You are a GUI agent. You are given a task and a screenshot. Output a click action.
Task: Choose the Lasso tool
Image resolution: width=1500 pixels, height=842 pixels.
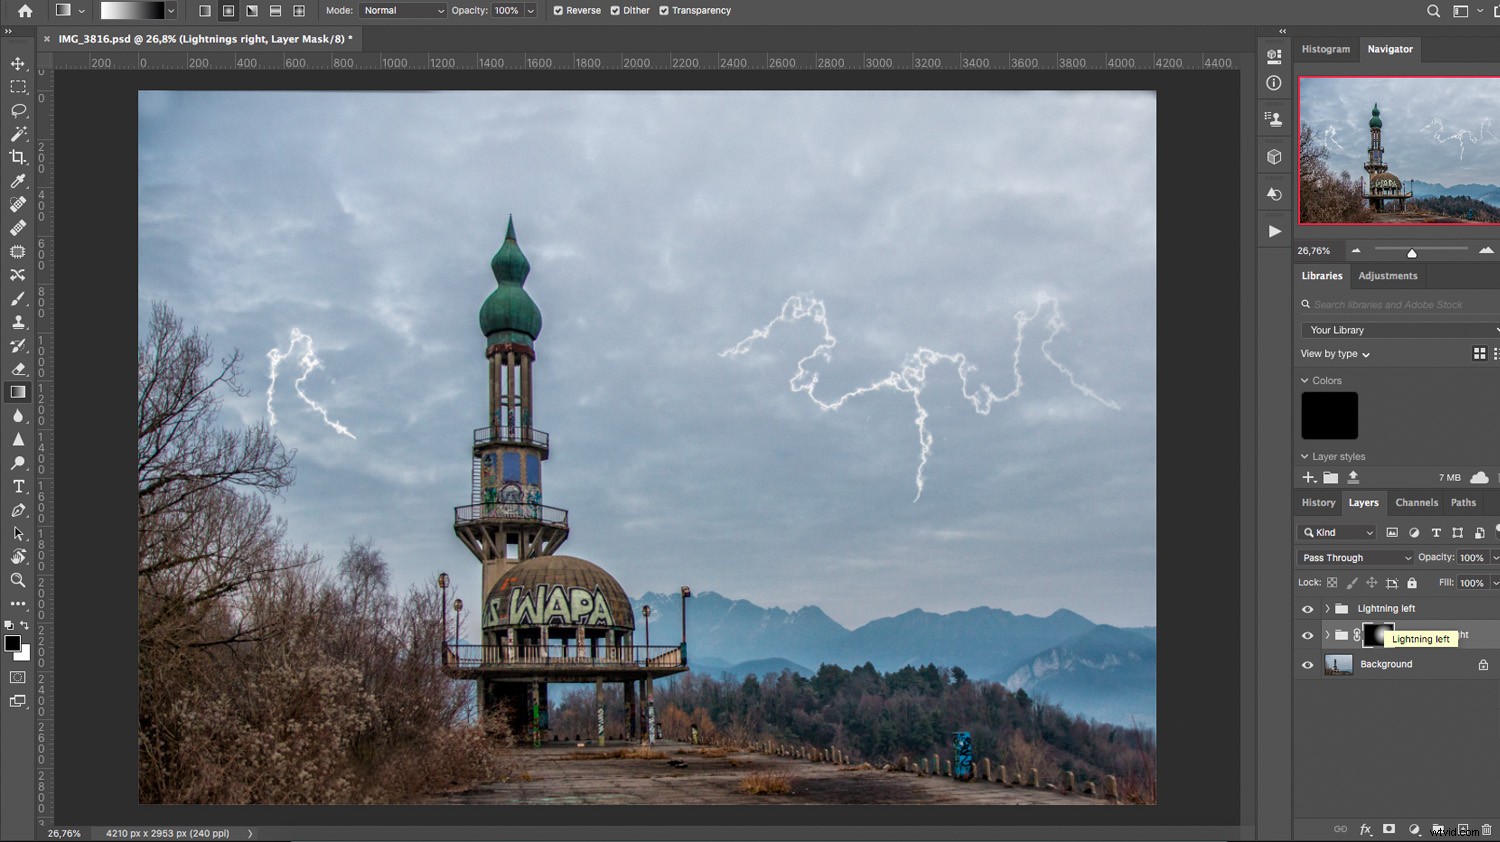point(18,110)
